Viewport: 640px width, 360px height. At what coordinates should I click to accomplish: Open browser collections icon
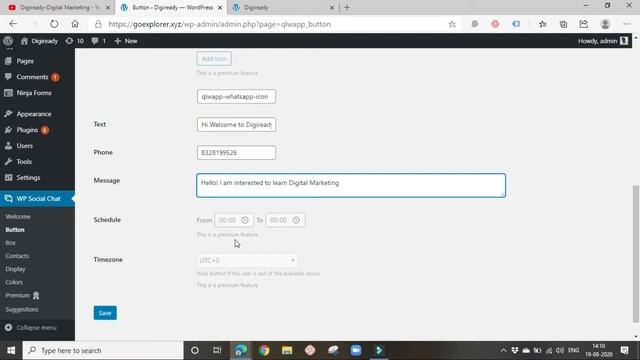coord(563,24)
